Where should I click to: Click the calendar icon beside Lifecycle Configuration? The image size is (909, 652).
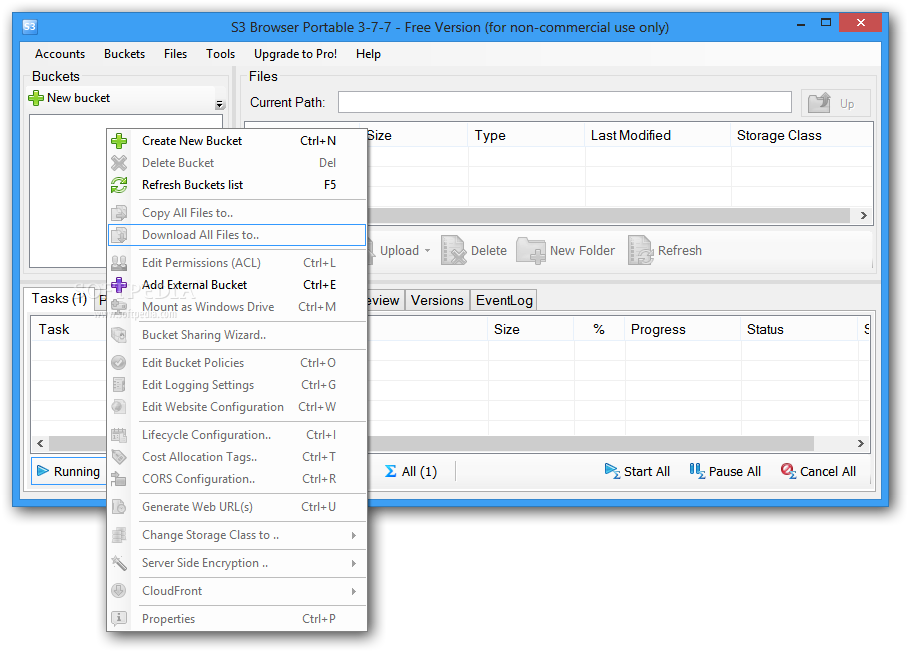(119, 435)
